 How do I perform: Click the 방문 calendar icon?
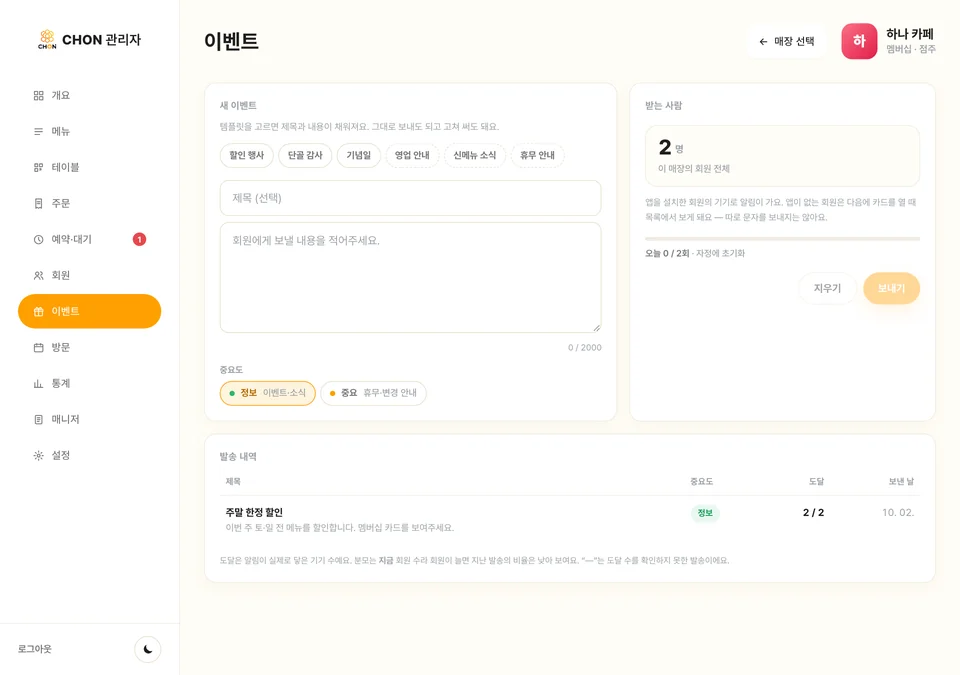click(x=39, y=347)
